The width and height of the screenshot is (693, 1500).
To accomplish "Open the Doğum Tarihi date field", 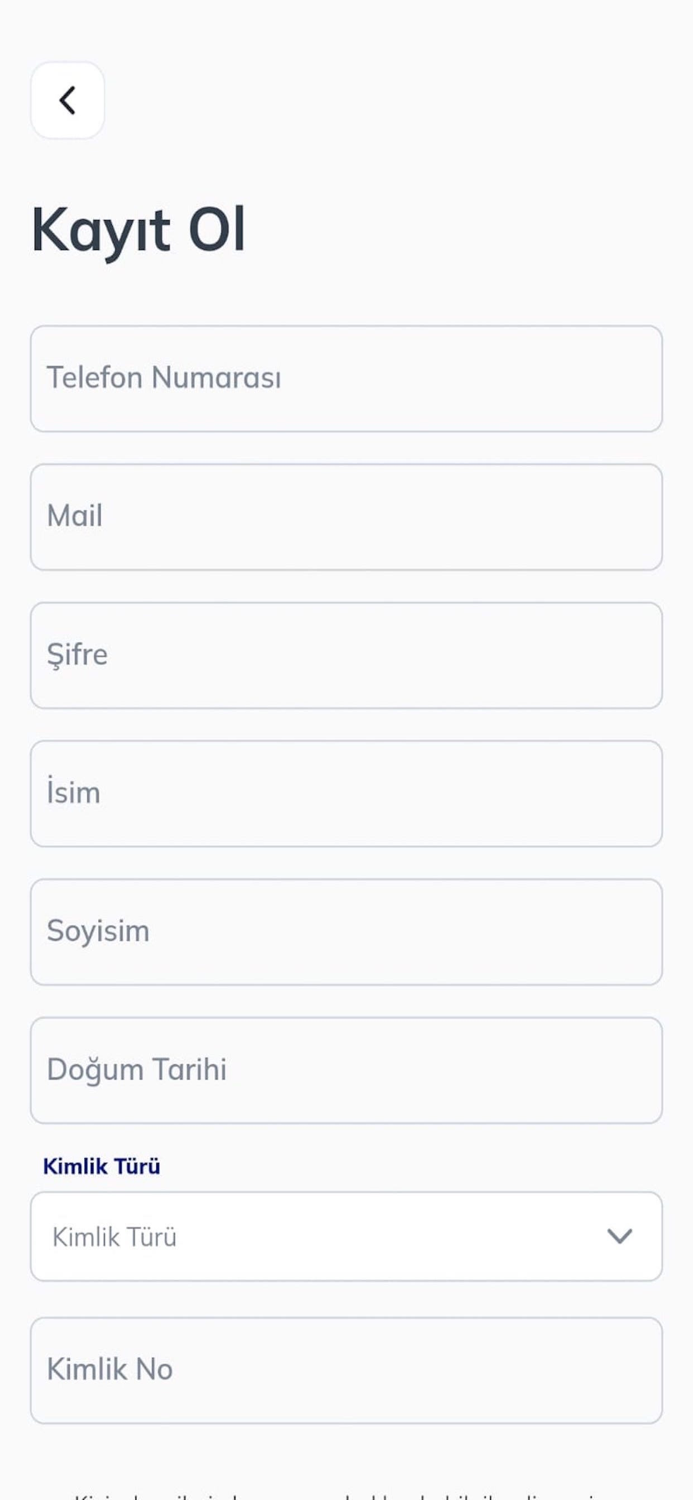I will pyautogui.click(x=346, y=1070).
